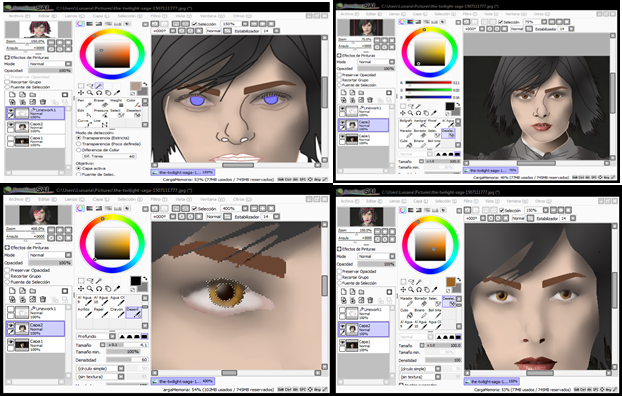Open the Profundo brush mode dropdown

(x=96, y=336)
